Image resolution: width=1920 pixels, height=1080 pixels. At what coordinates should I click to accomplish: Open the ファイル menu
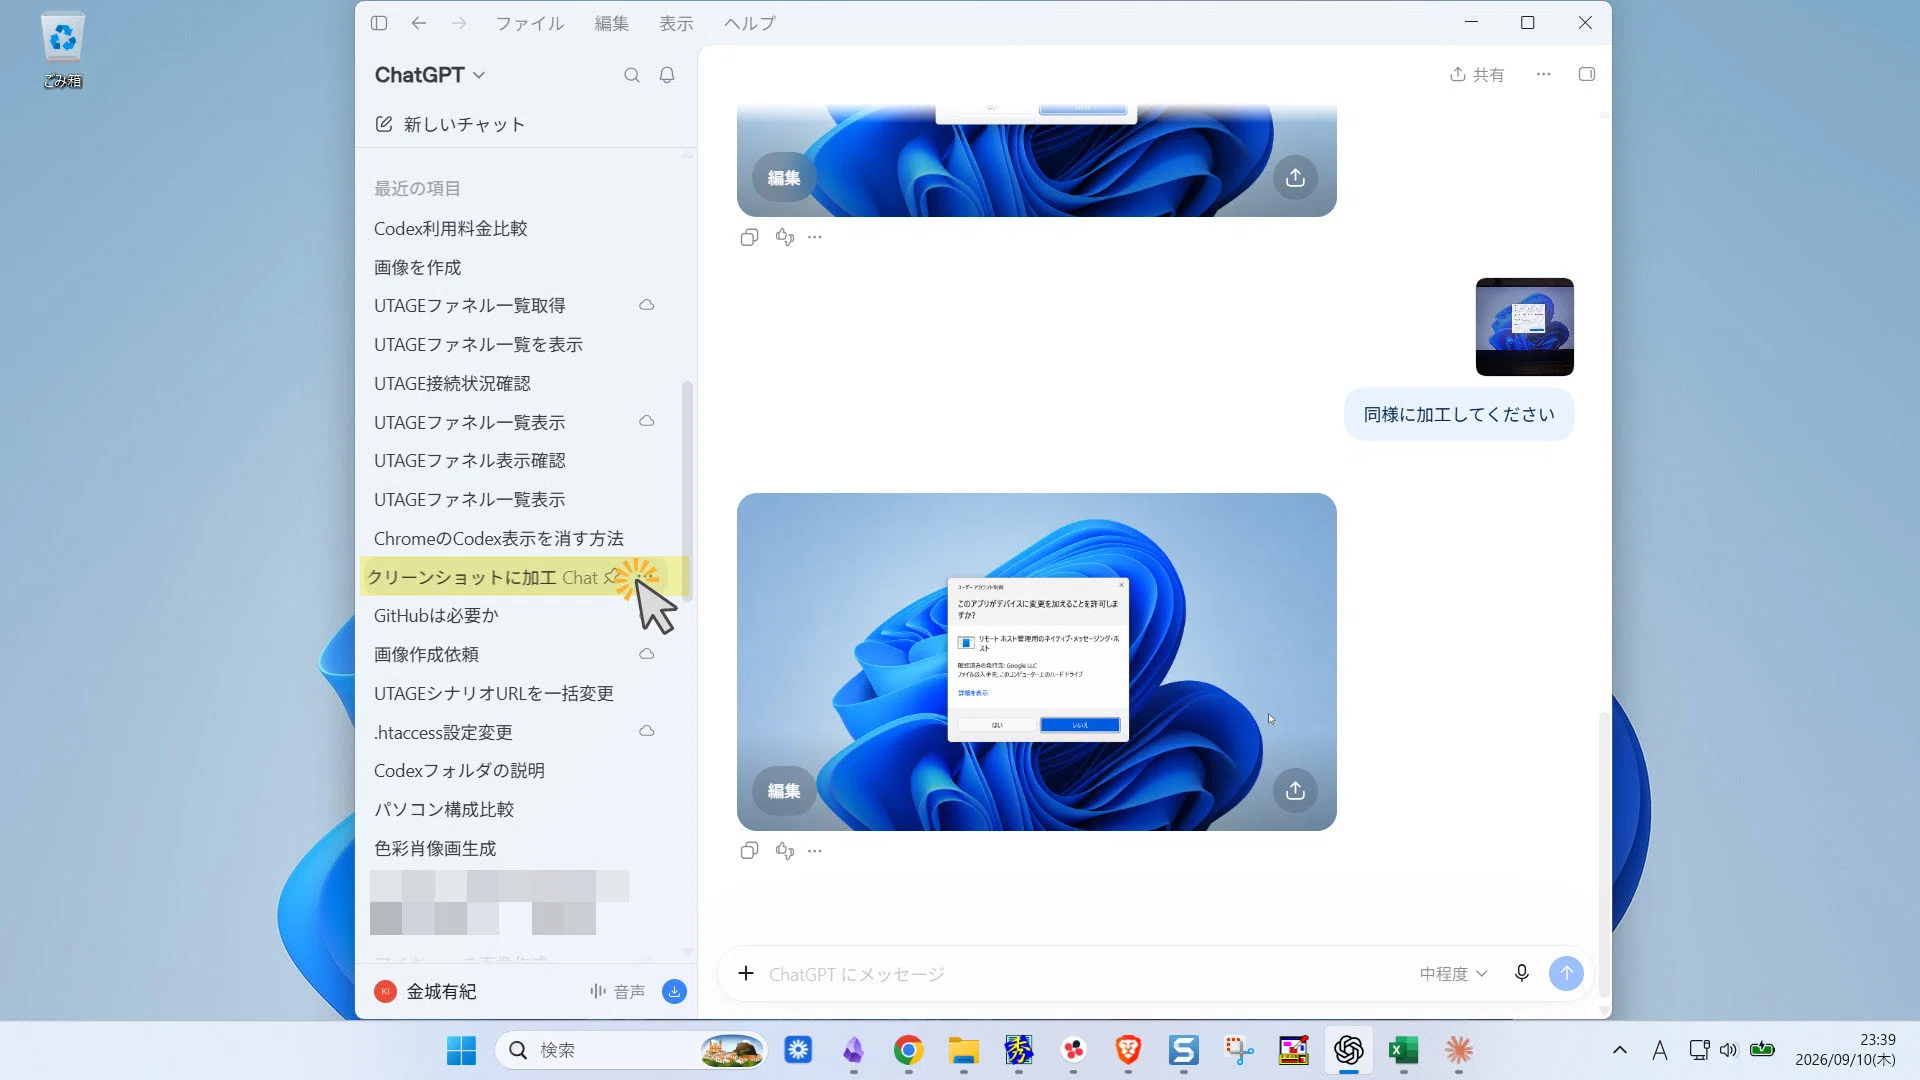[530, 23]
